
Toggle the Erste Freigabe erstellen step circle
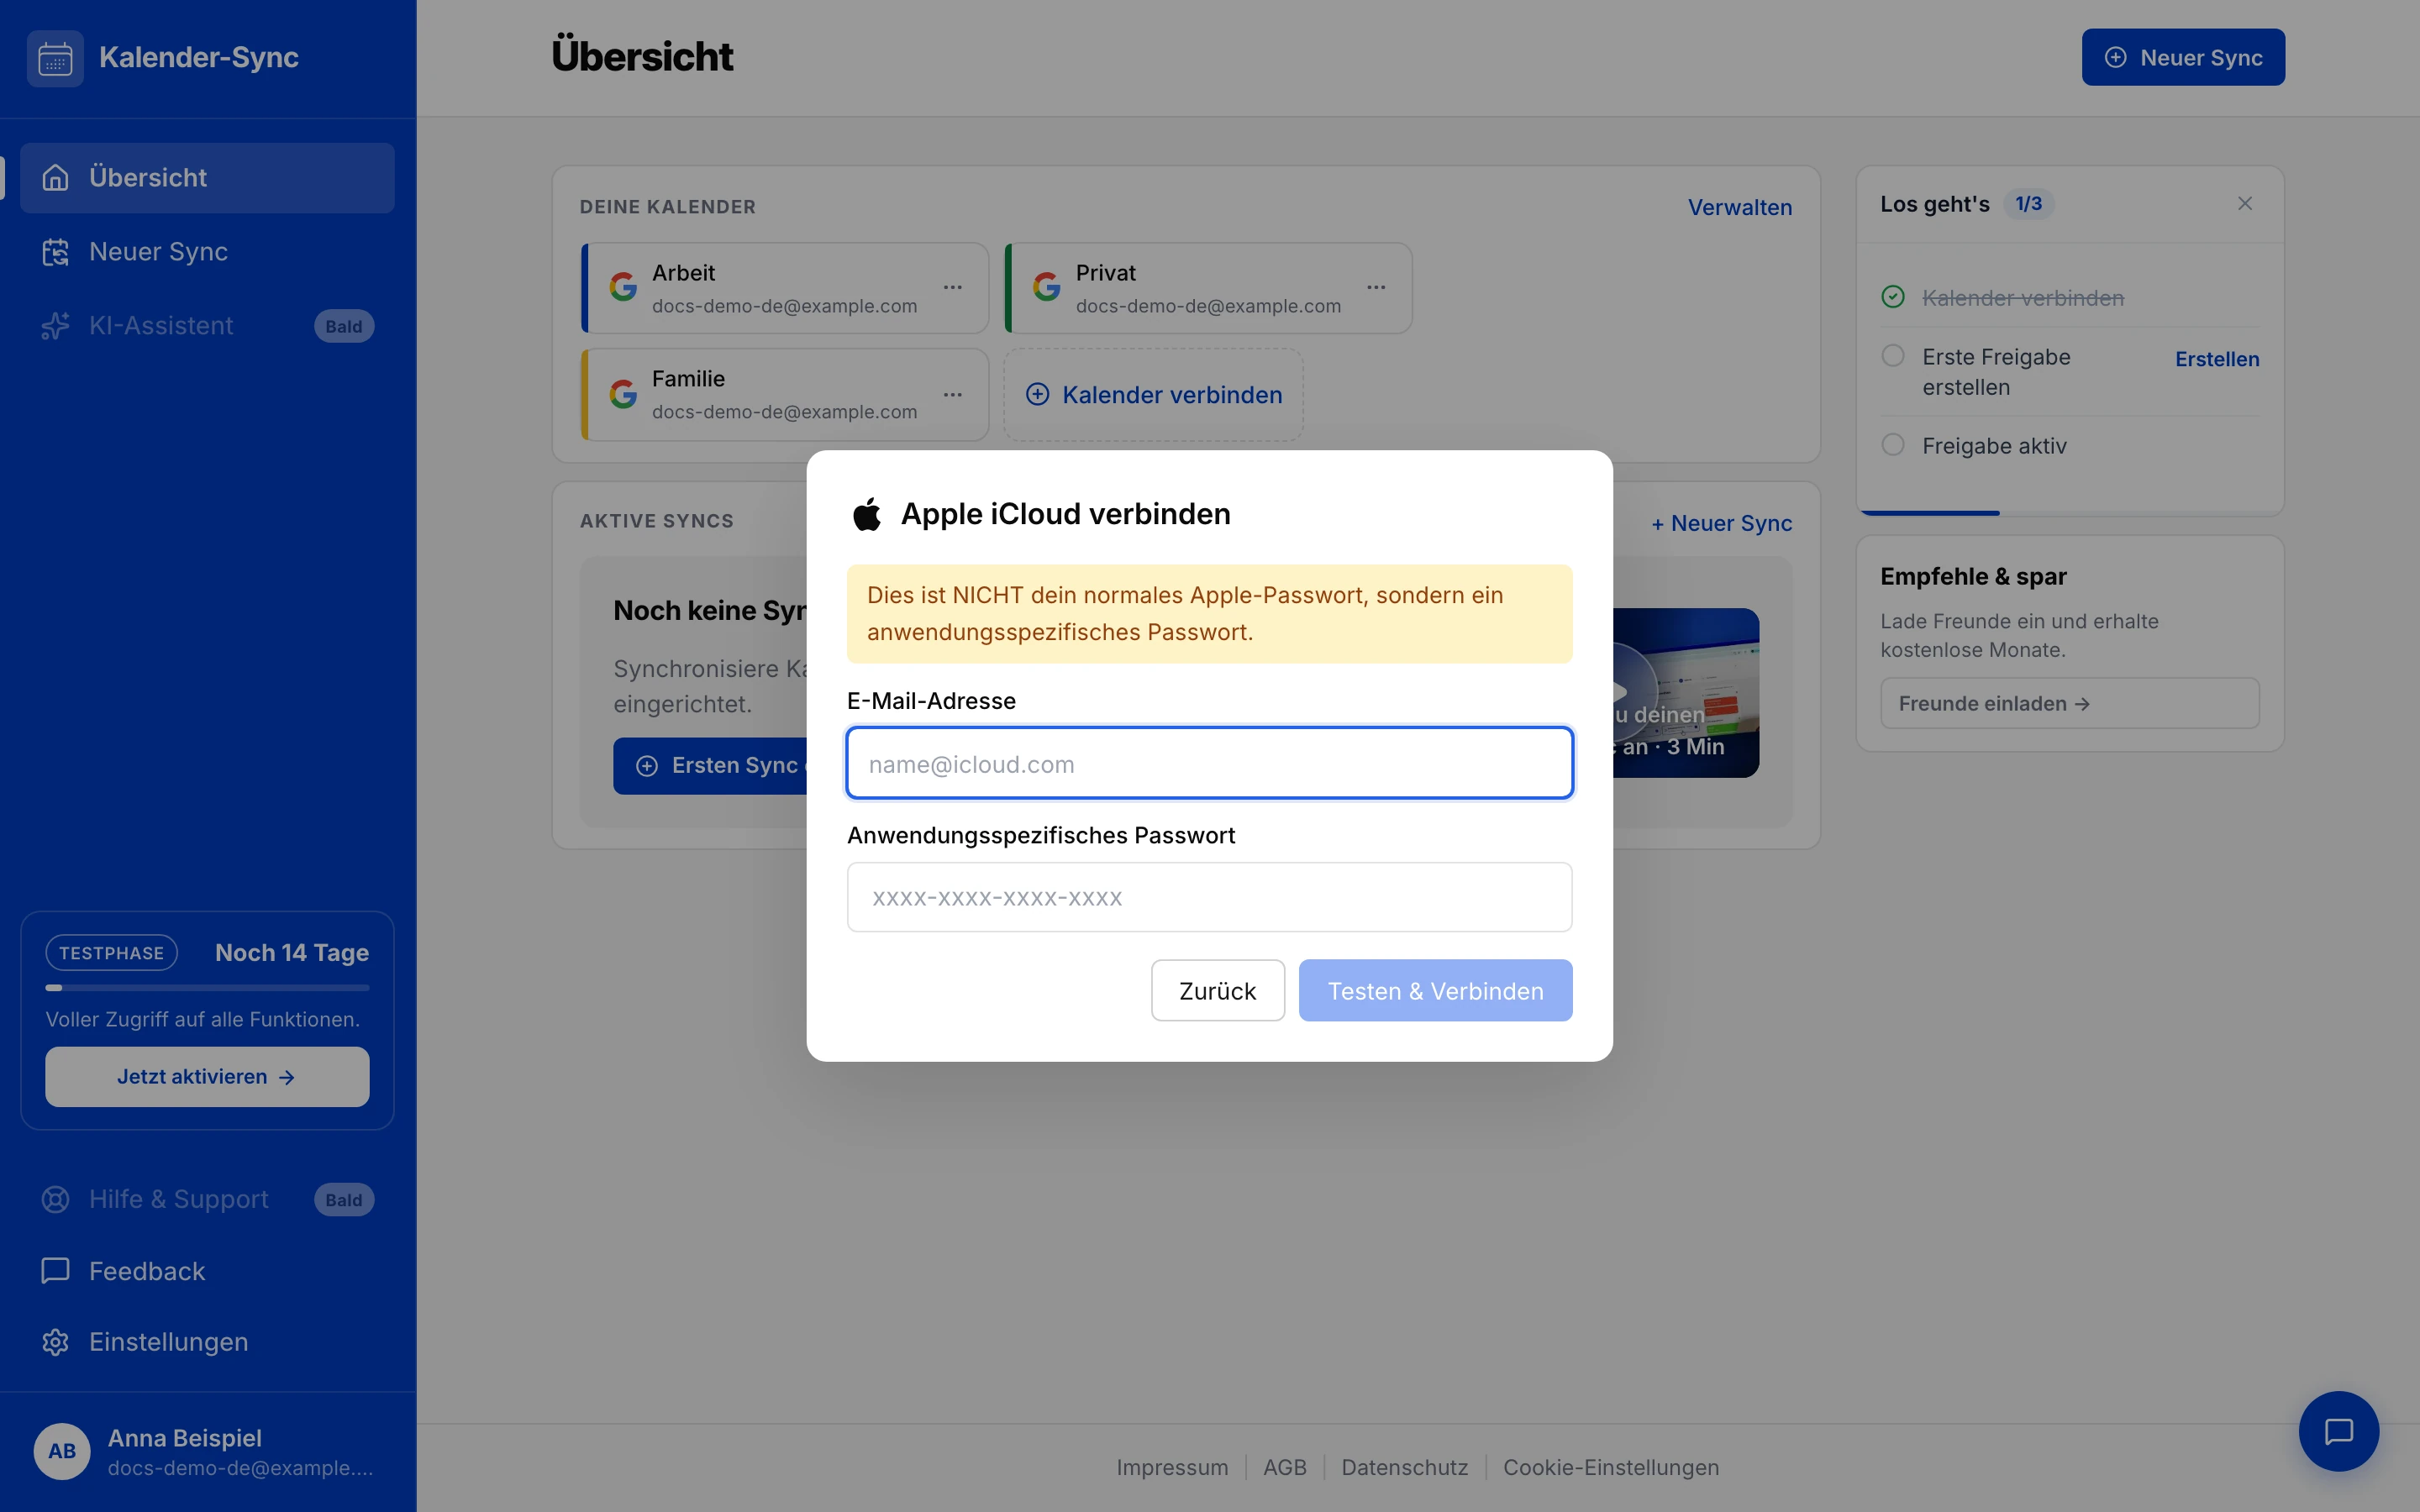(1893, 356)
